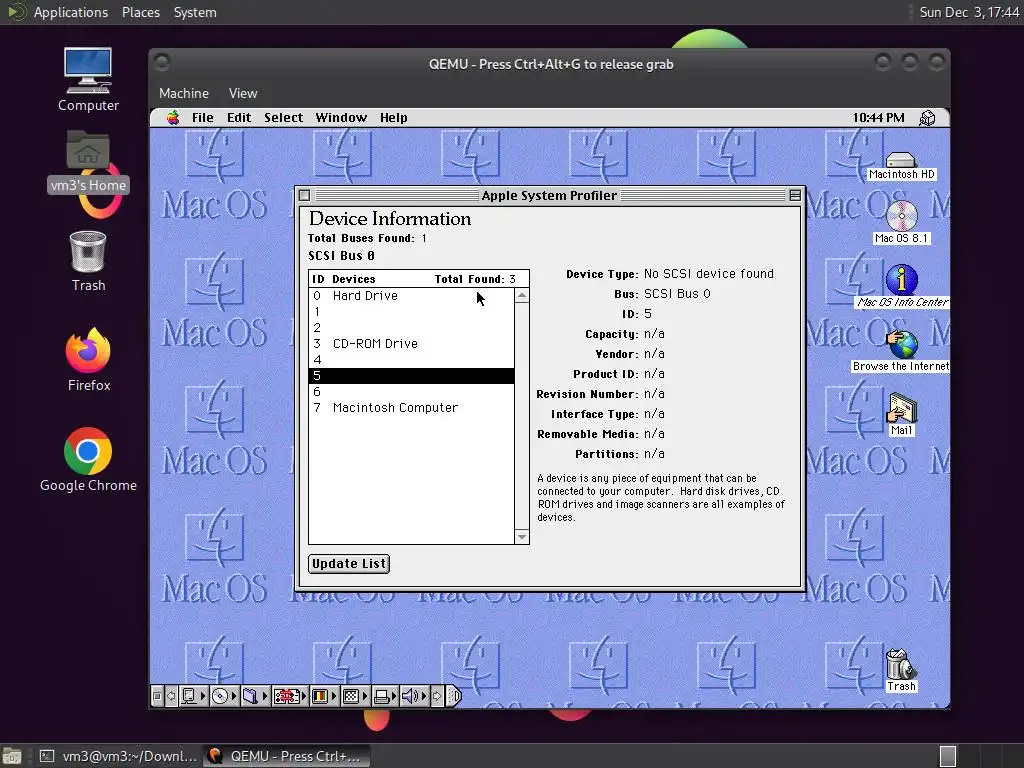Image resolution: width=1024 pixels, height=768 pixels.
Task: Select the Macintosh HD desktop icon
Action: pyautogui.click(x=901, y=166)
